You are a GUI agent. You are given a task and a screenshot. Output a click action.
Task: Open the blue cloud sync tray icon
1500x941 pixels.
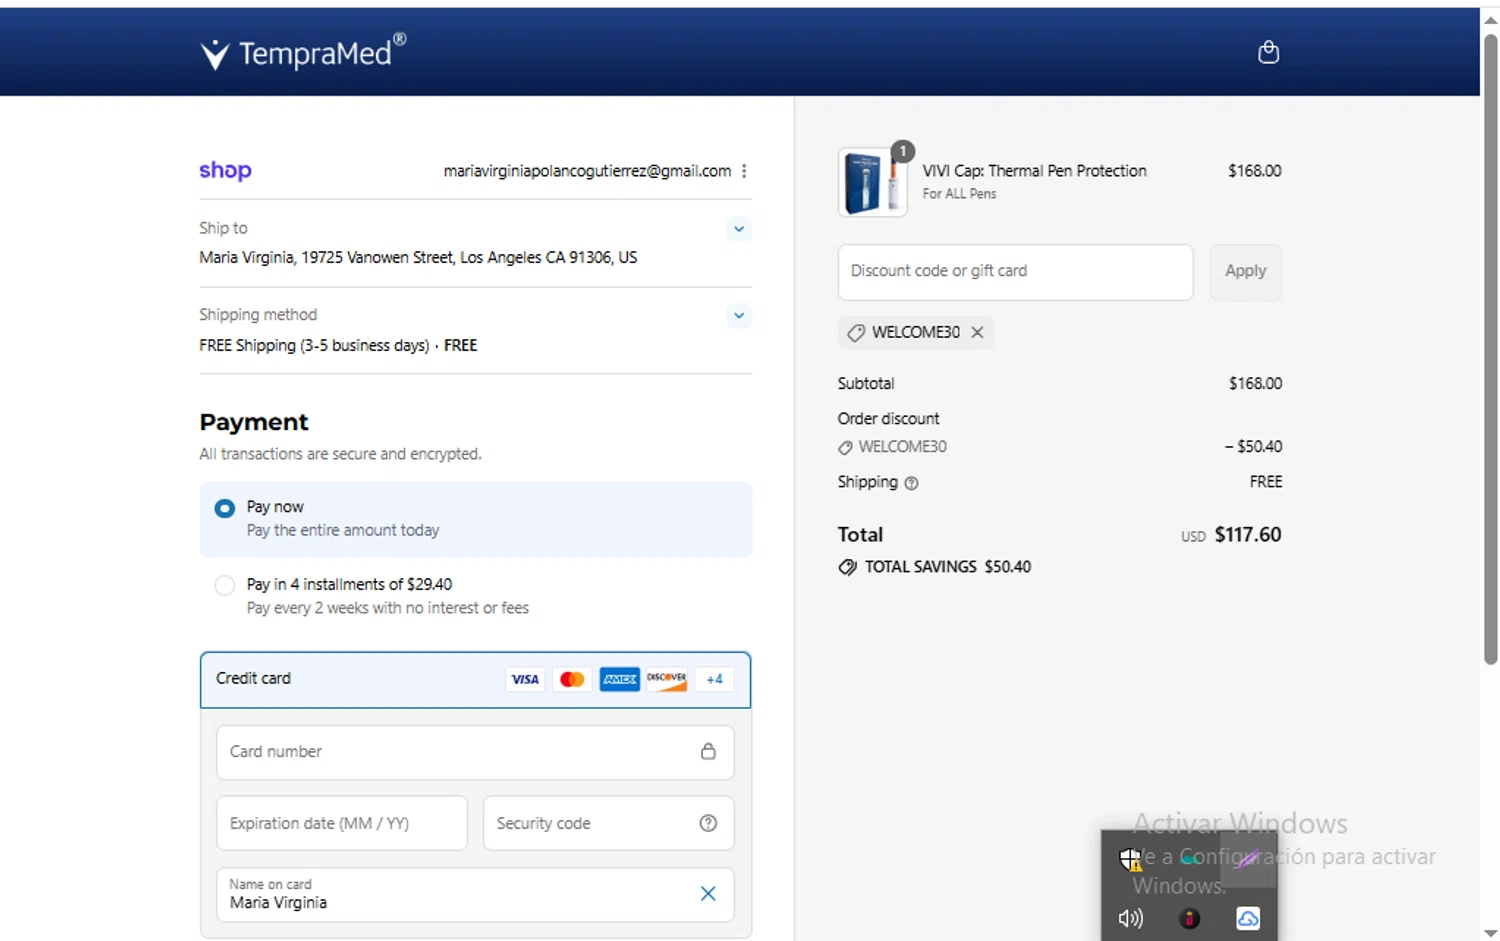click(1248, 918)
